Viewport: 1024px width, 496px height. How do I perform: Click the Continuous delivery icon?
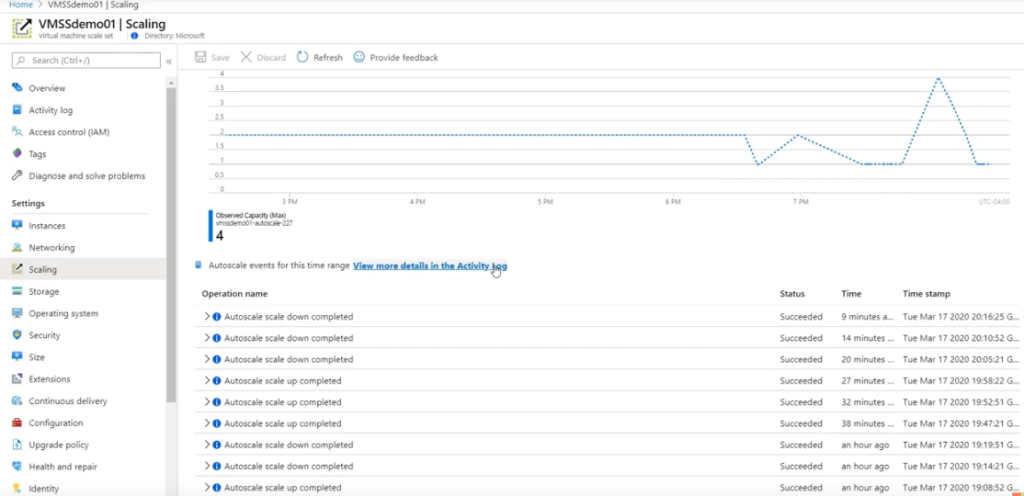[17, 401]
